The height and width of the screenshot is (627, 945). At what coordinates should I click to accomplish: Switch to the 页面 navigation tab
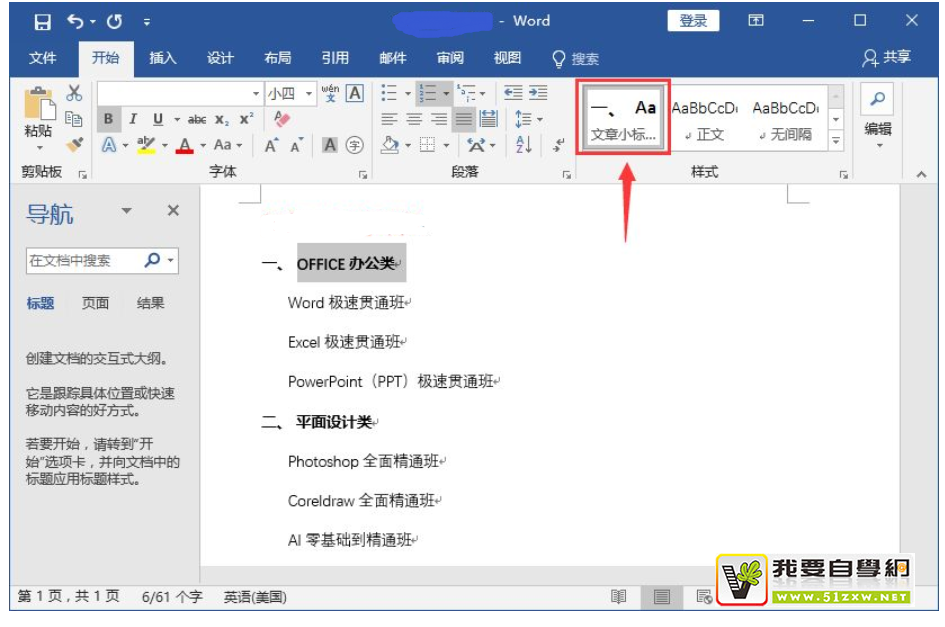point(96,303)
